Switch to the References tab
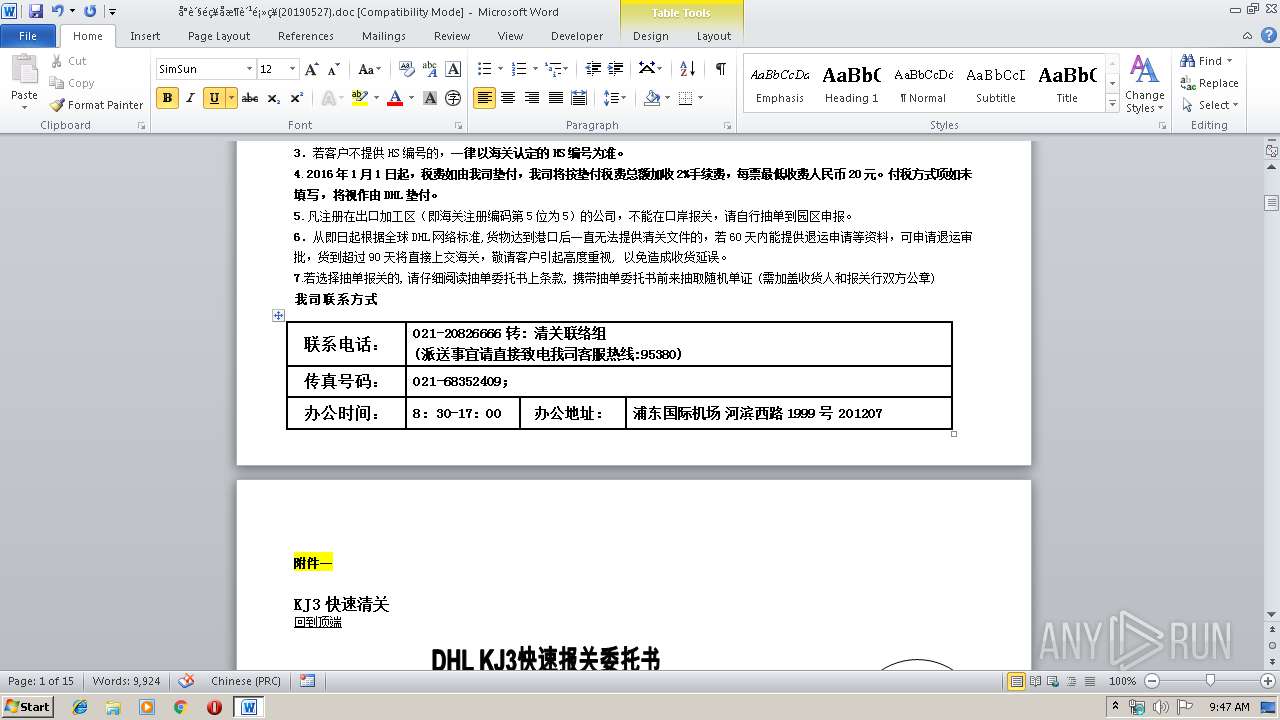The image size is (1280, 720). coord(306,36)
